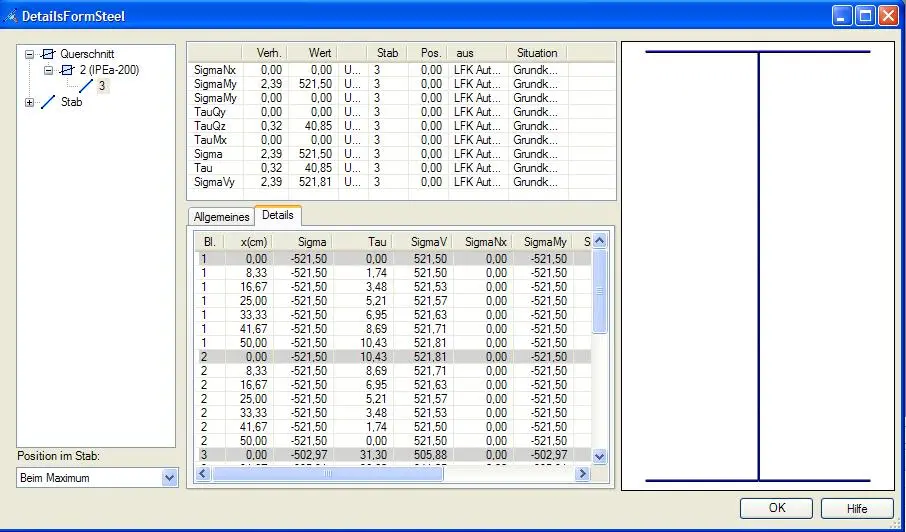Click the IPEa-200 cross-section icon
Image resolution: width=906 pixels, height=532 pixels.
click(68, 70)
